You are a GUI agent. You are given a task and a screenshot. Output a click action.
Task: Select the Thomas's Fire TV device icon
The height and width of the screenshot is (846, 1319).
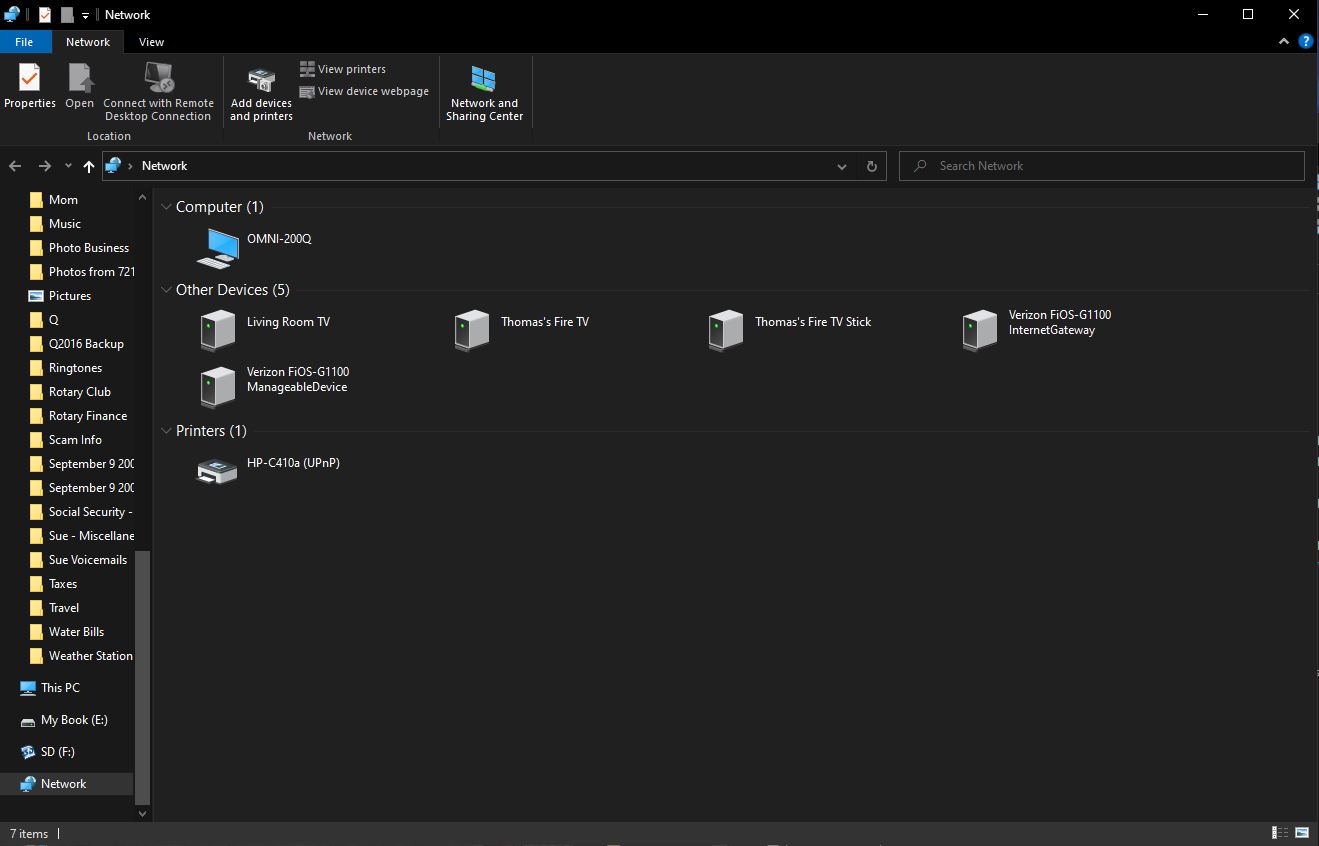point(471,330)
